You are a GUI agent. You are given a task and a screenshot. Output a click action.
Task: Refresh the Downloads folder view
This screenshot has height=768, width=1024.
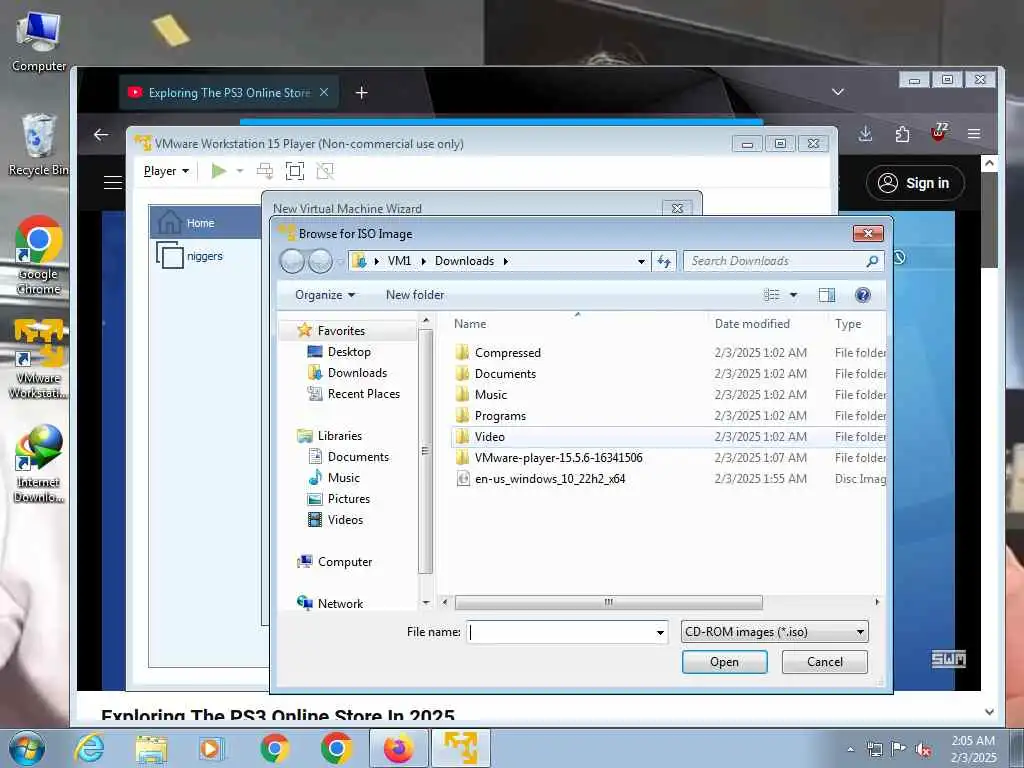tap(664, 261)
